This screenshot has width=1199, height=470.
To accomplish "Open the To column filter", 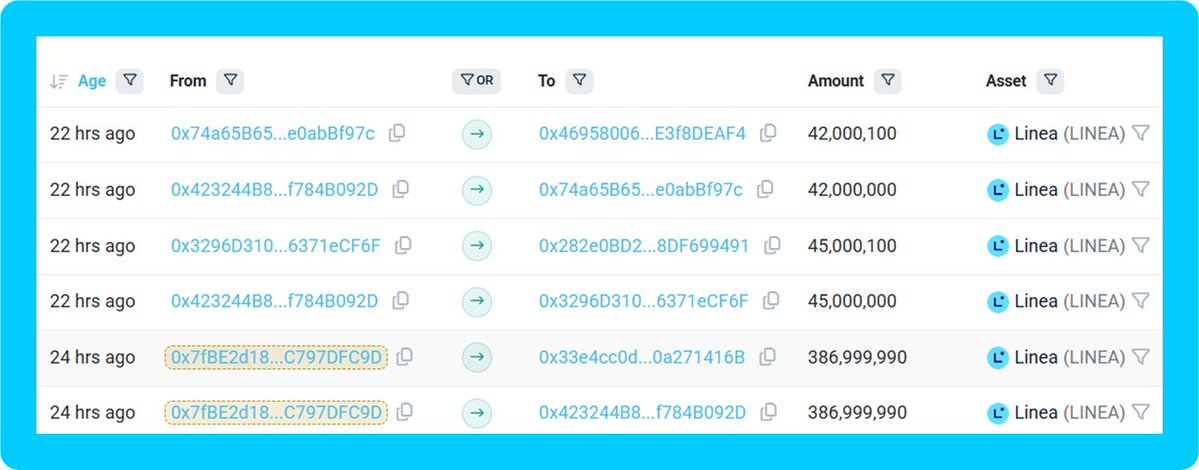I will (579, 80).
